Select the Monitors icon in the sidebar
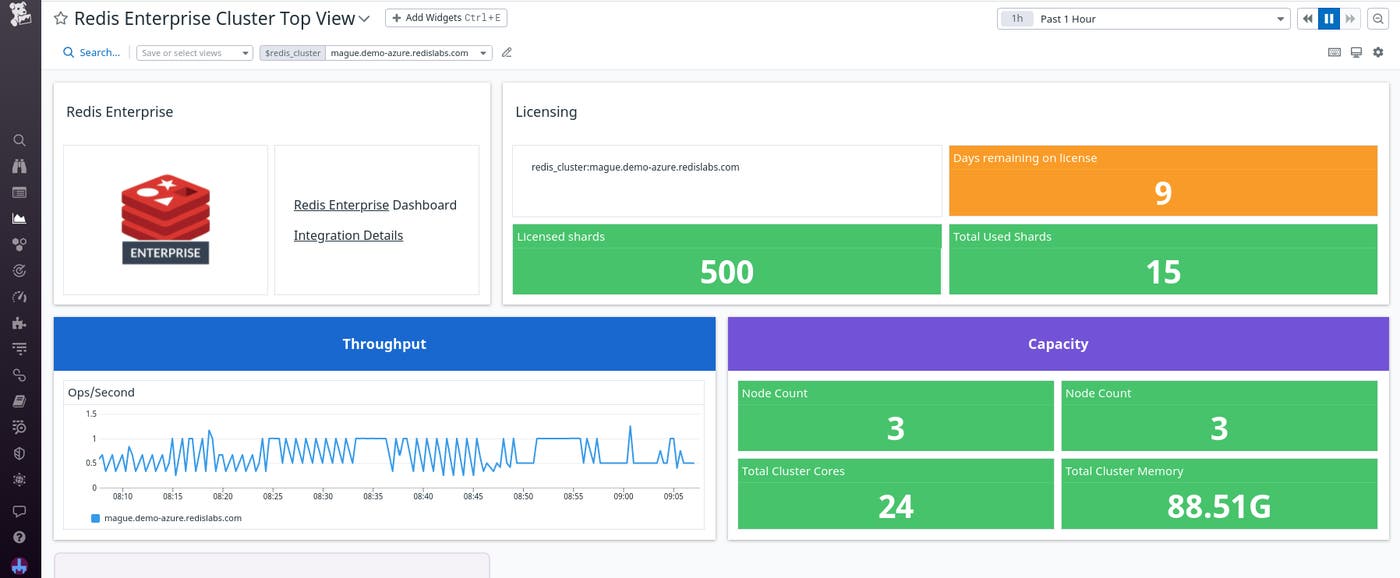Image resolution: width=1400 pixels, height=578 pixels. click(20, 270)
